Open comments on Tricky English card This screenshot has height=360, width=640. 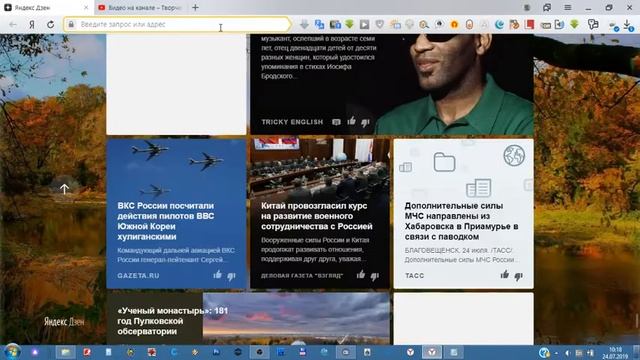tap(336, 122)
